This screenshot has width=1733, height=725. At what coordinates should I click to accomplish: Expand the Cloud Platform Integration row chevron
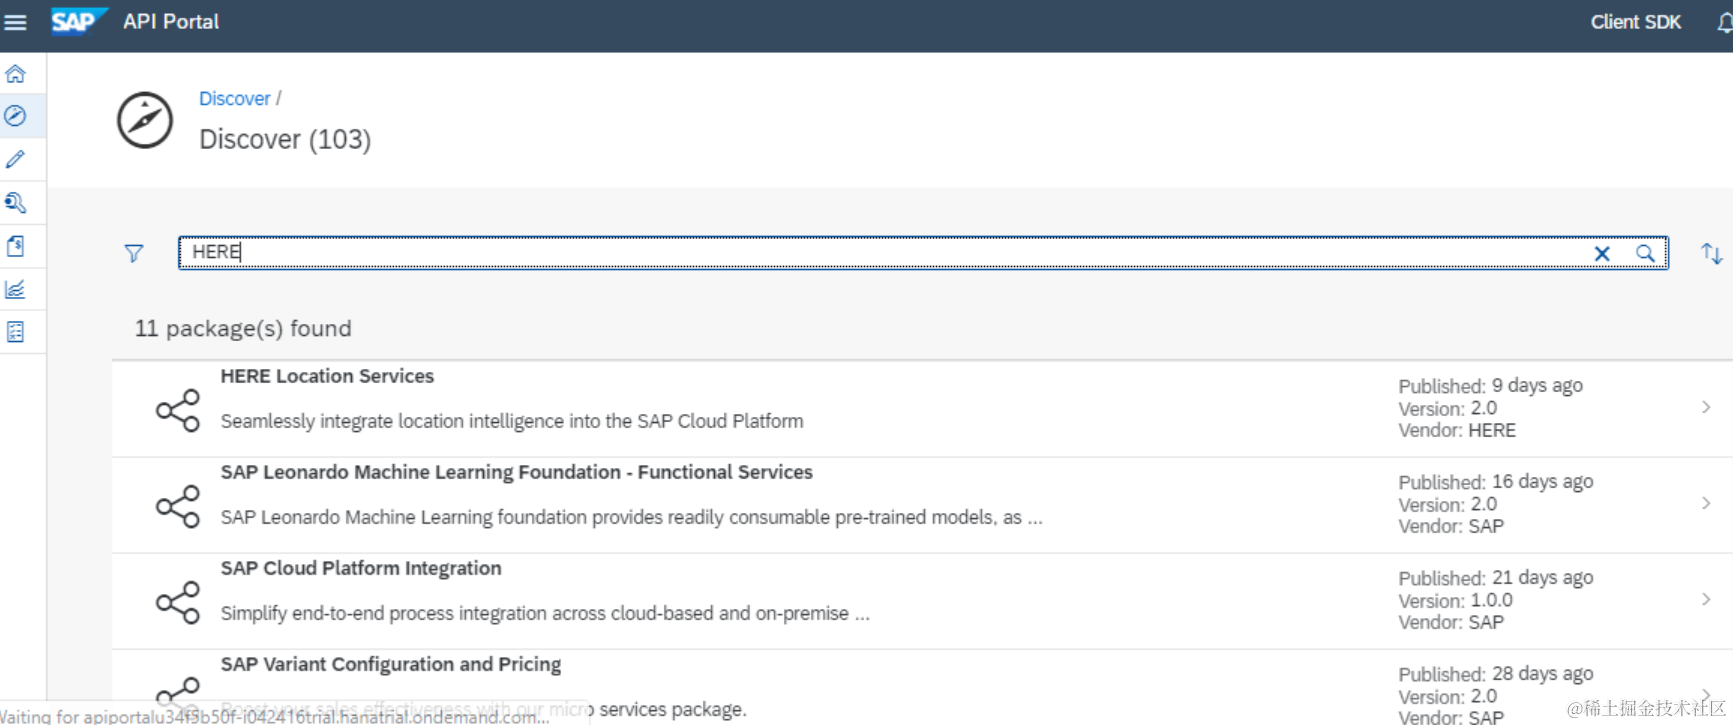1706,599
